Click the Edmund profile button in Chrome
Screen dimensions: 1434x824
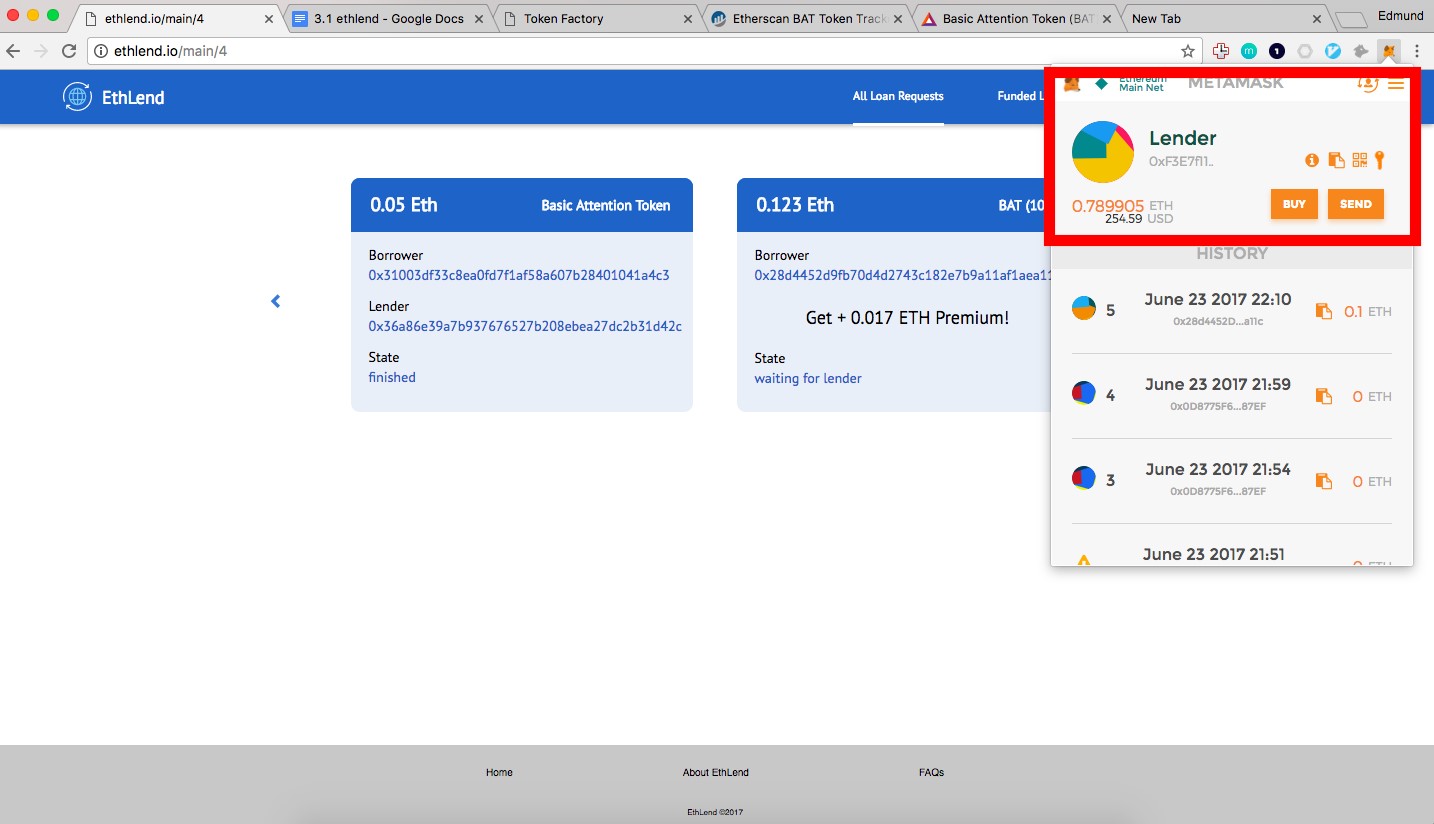click(x=1399, y=15)
